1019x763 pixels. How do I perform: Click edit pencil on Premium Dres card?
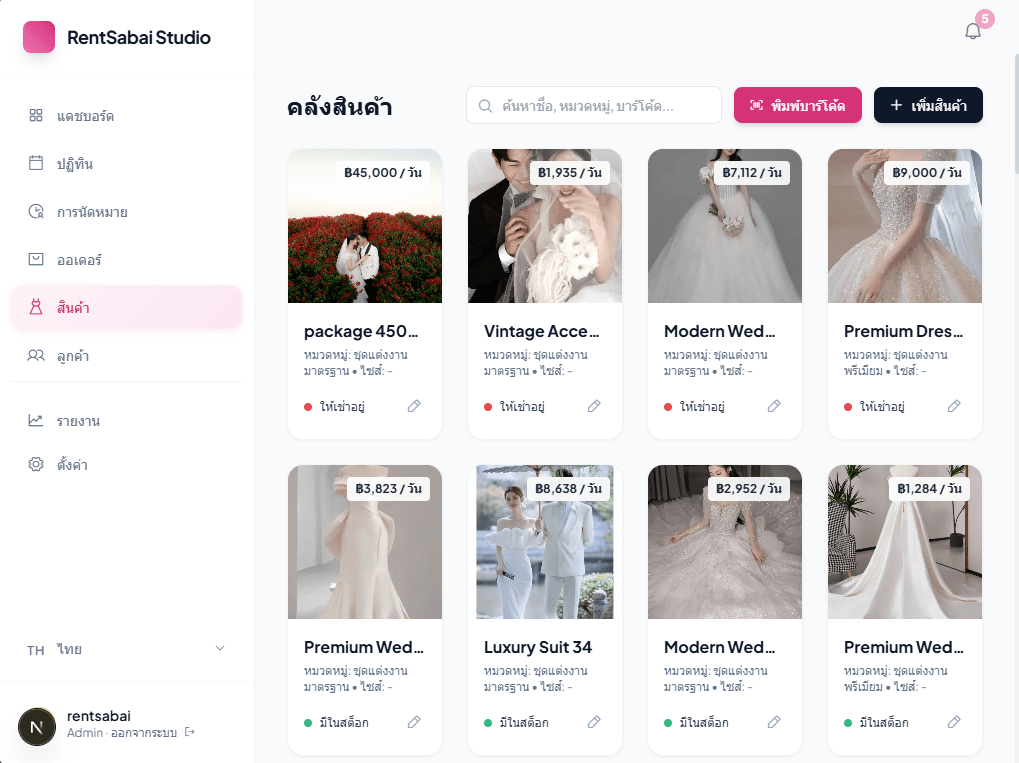(954, 406)
